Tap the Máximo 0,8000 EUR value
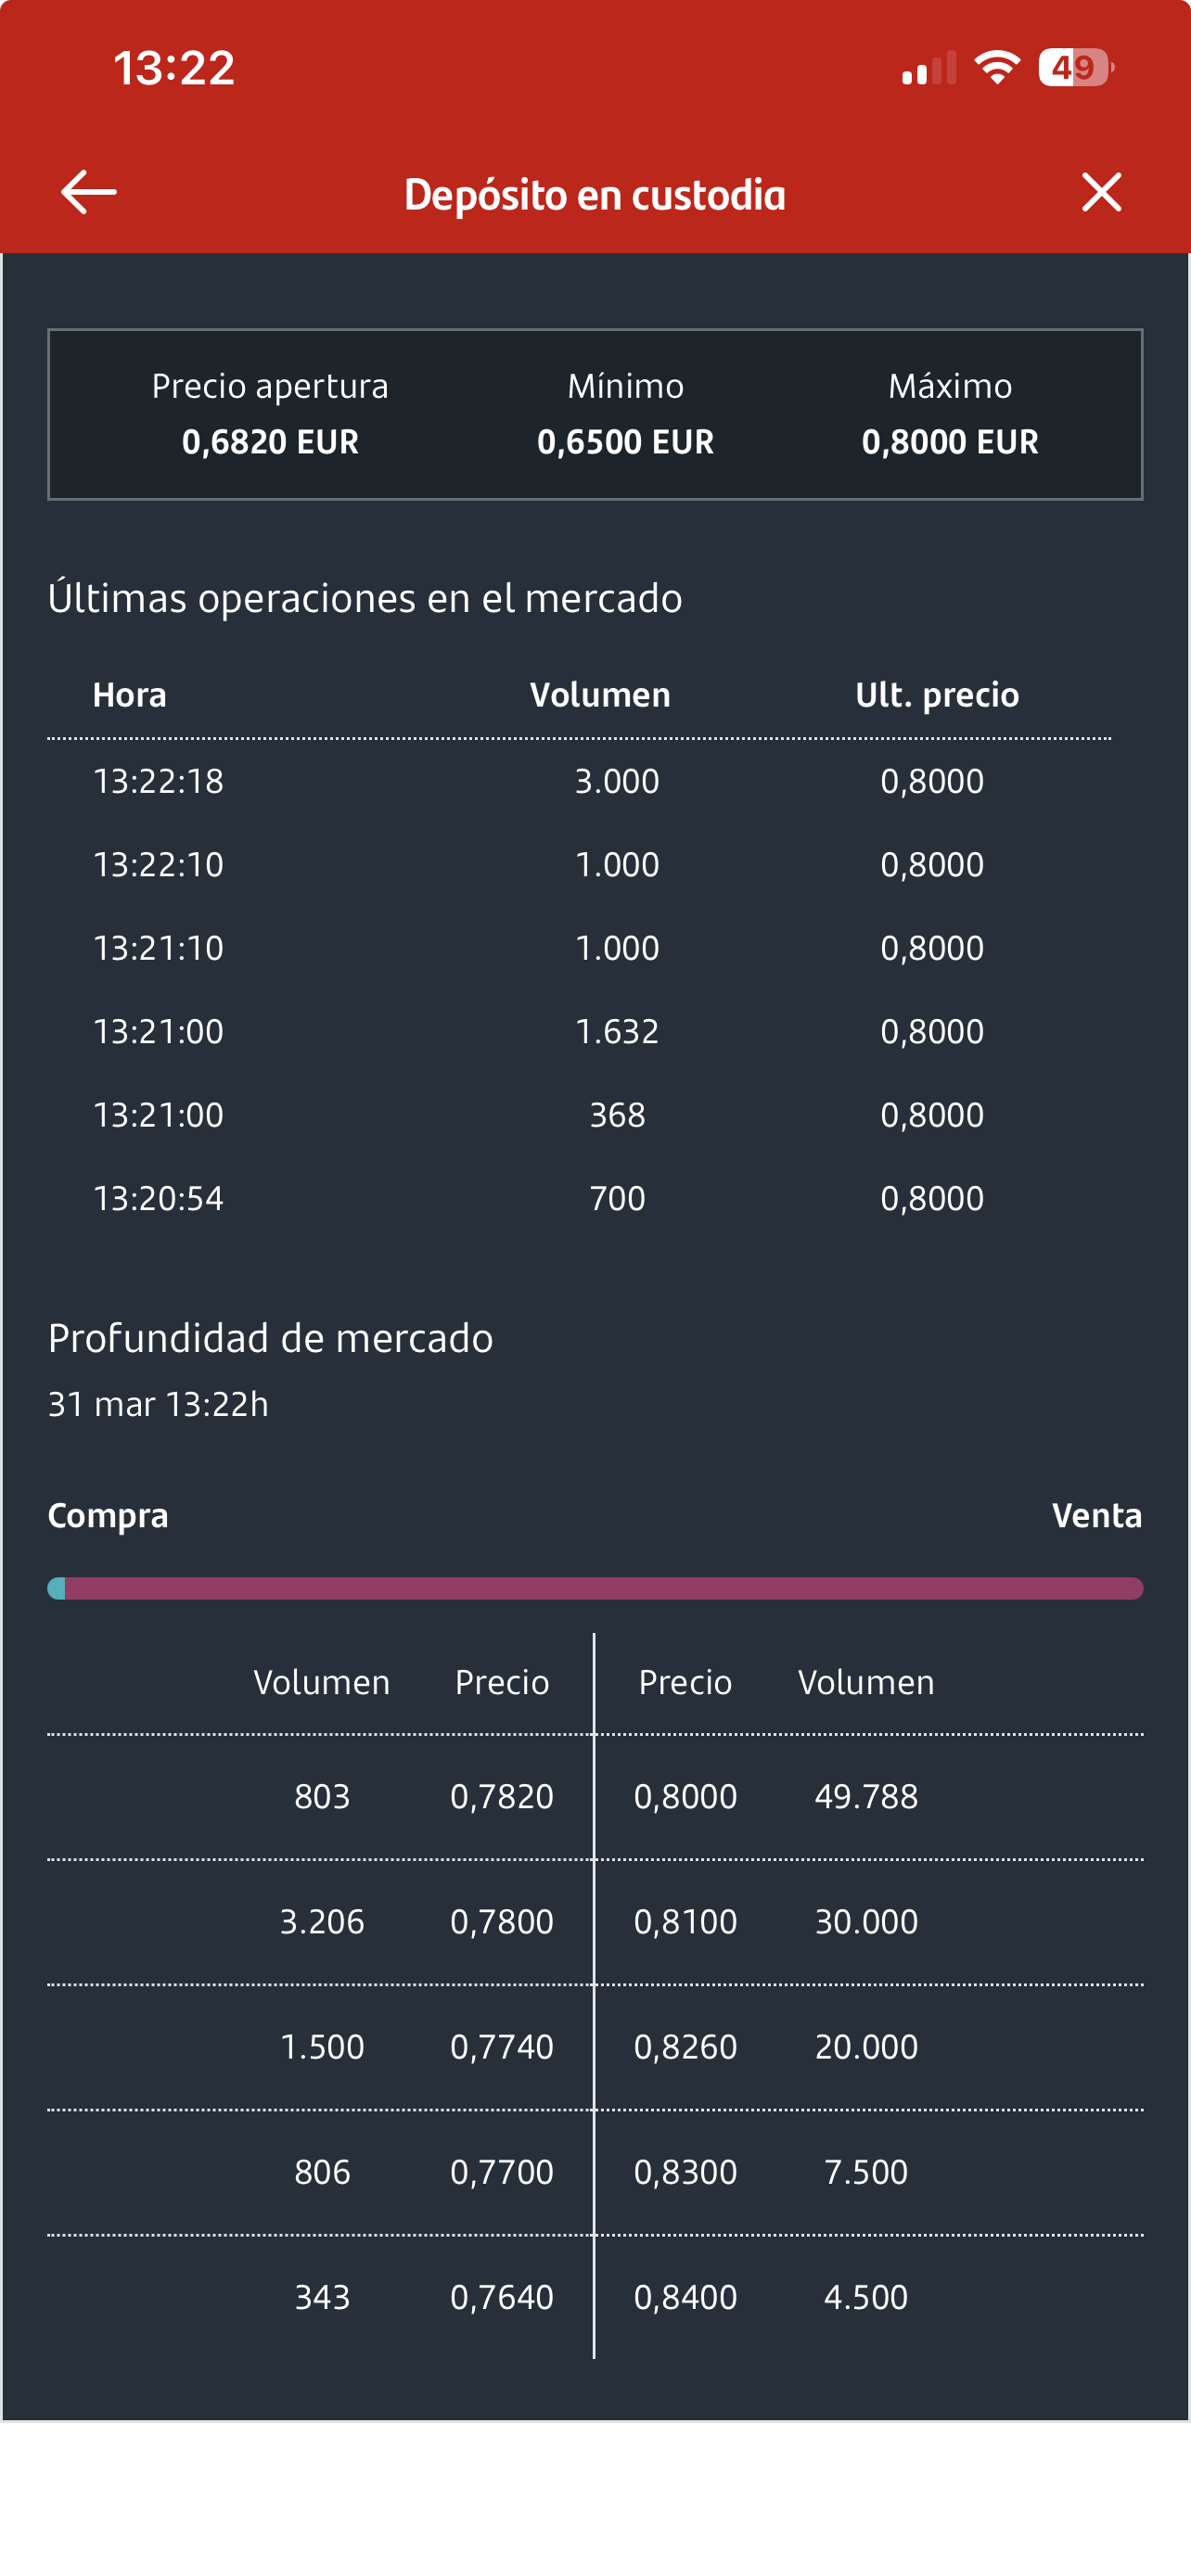This screenshot has height=2576, width=1191. point(950,441)
